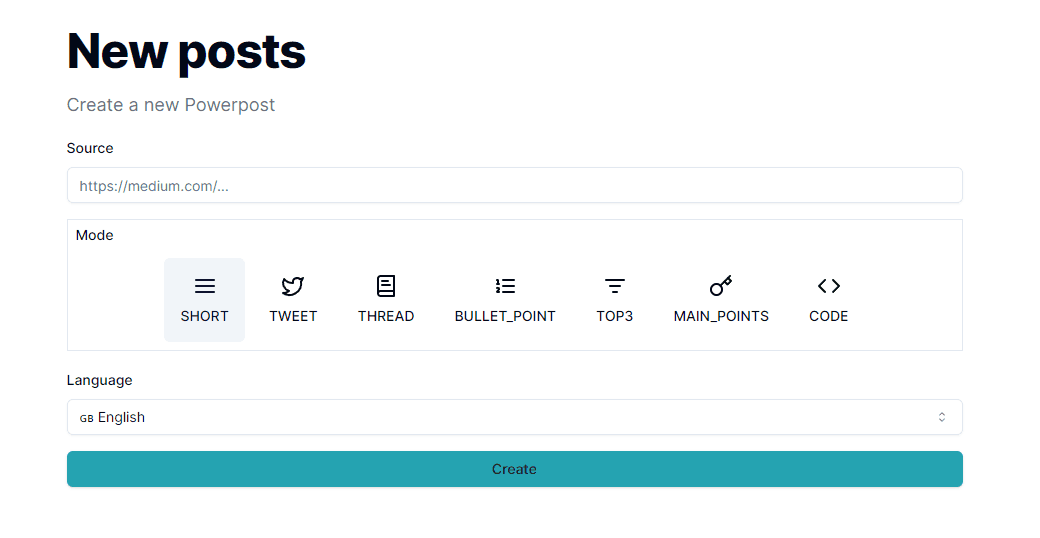Viewport: 1040px width, 538px height.
Task: Click the Source field label
Action: click(90, 148)
